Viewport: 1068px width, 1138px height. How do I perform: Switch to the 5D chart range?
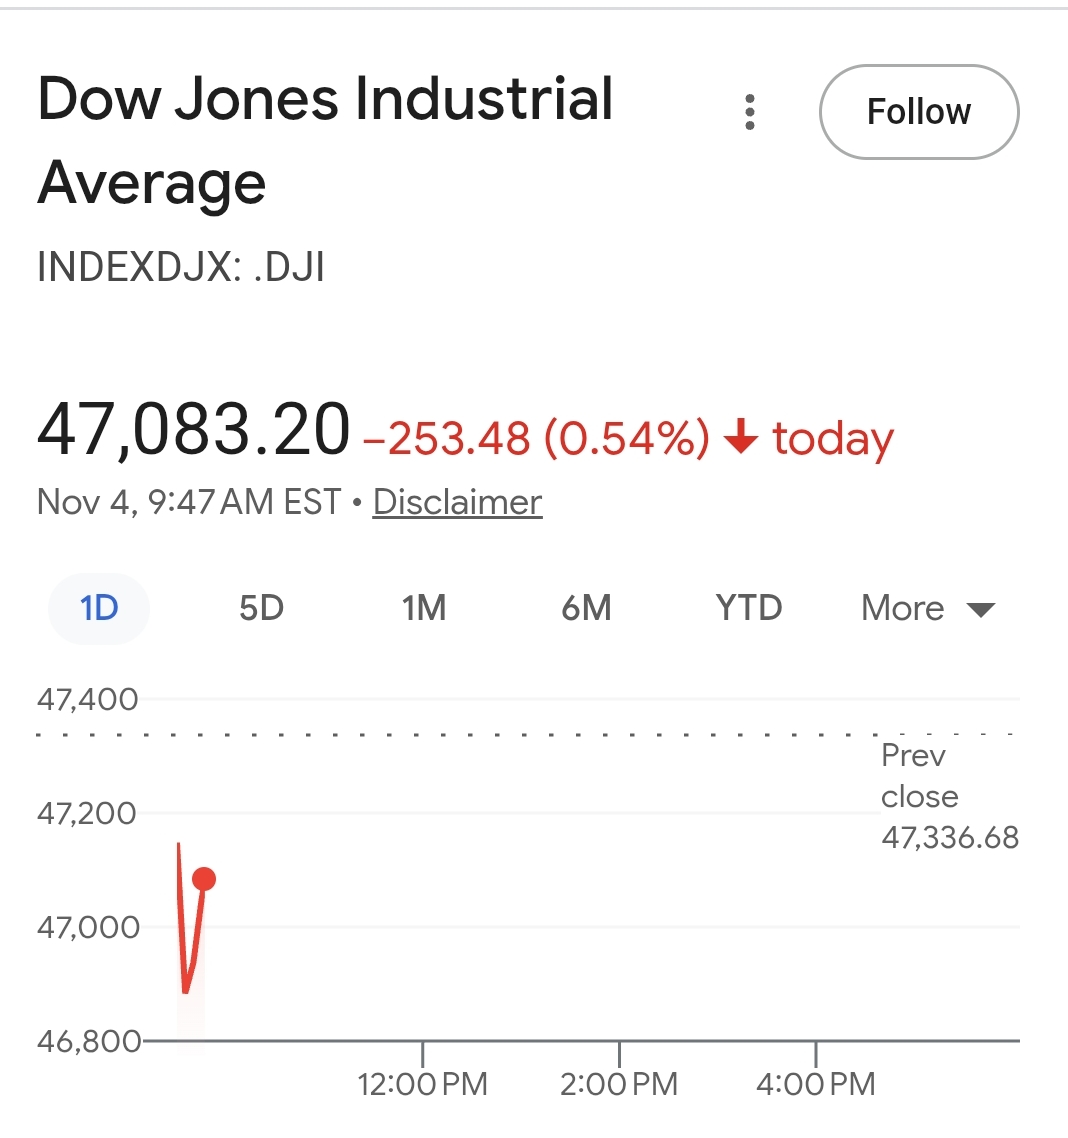tap(261, 608)
